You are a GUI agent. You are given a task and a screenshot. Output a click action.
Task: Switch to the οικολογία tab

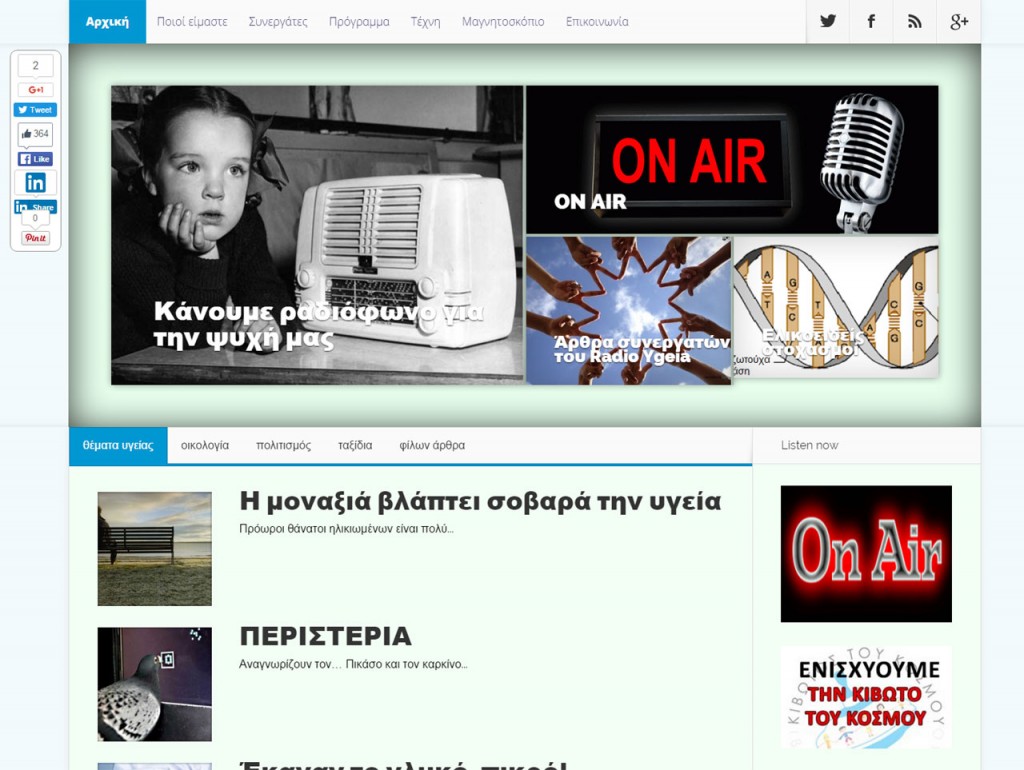click(x=205, y=445)
